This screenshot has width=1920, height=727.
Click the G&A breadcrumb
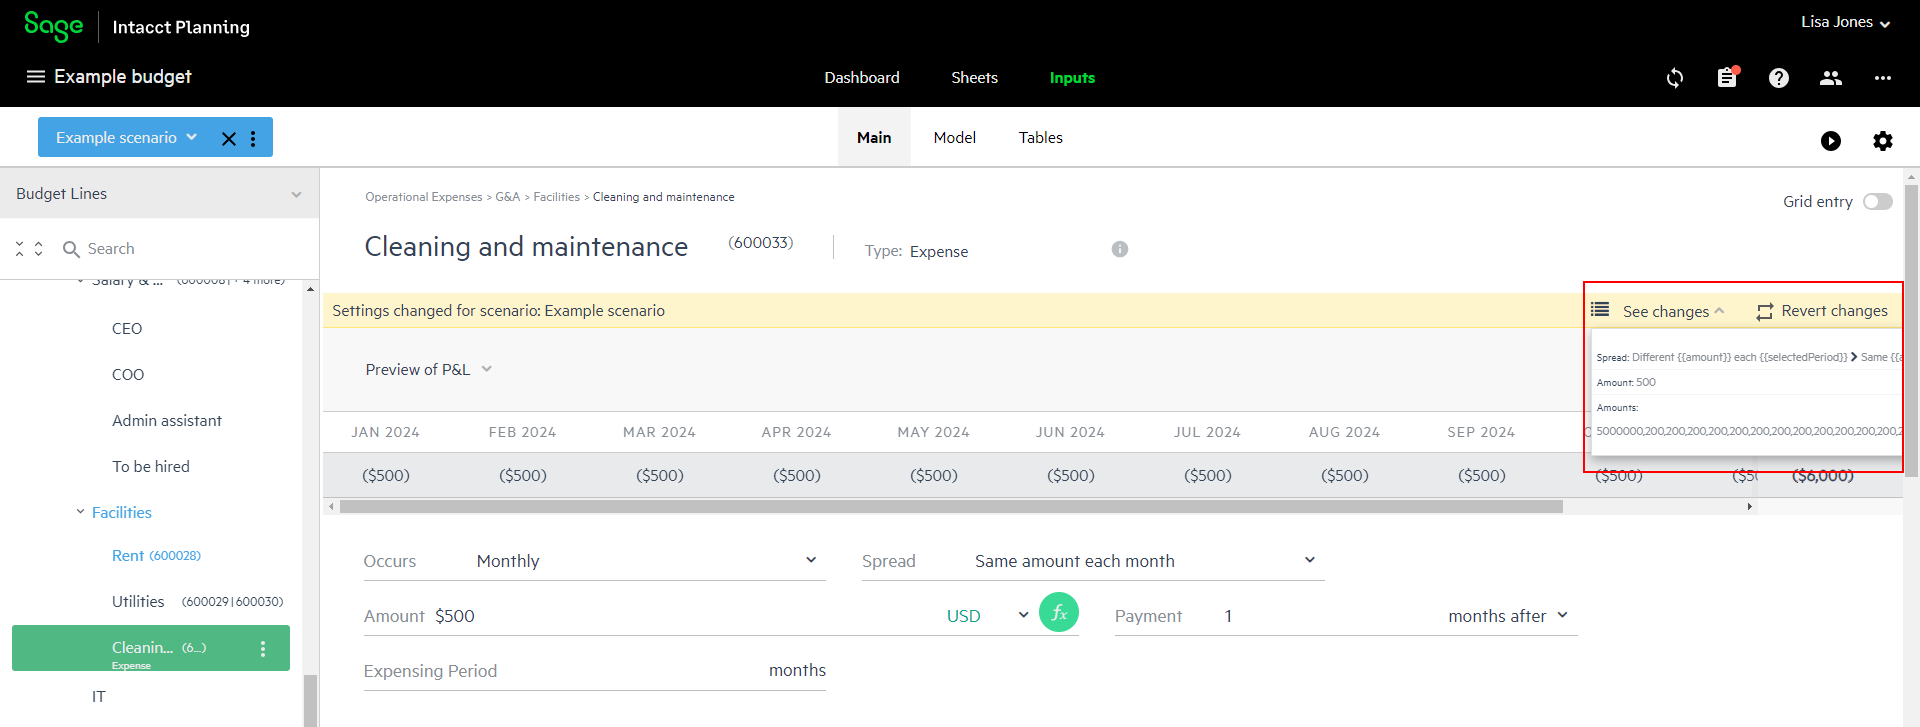tap(508, 197)
